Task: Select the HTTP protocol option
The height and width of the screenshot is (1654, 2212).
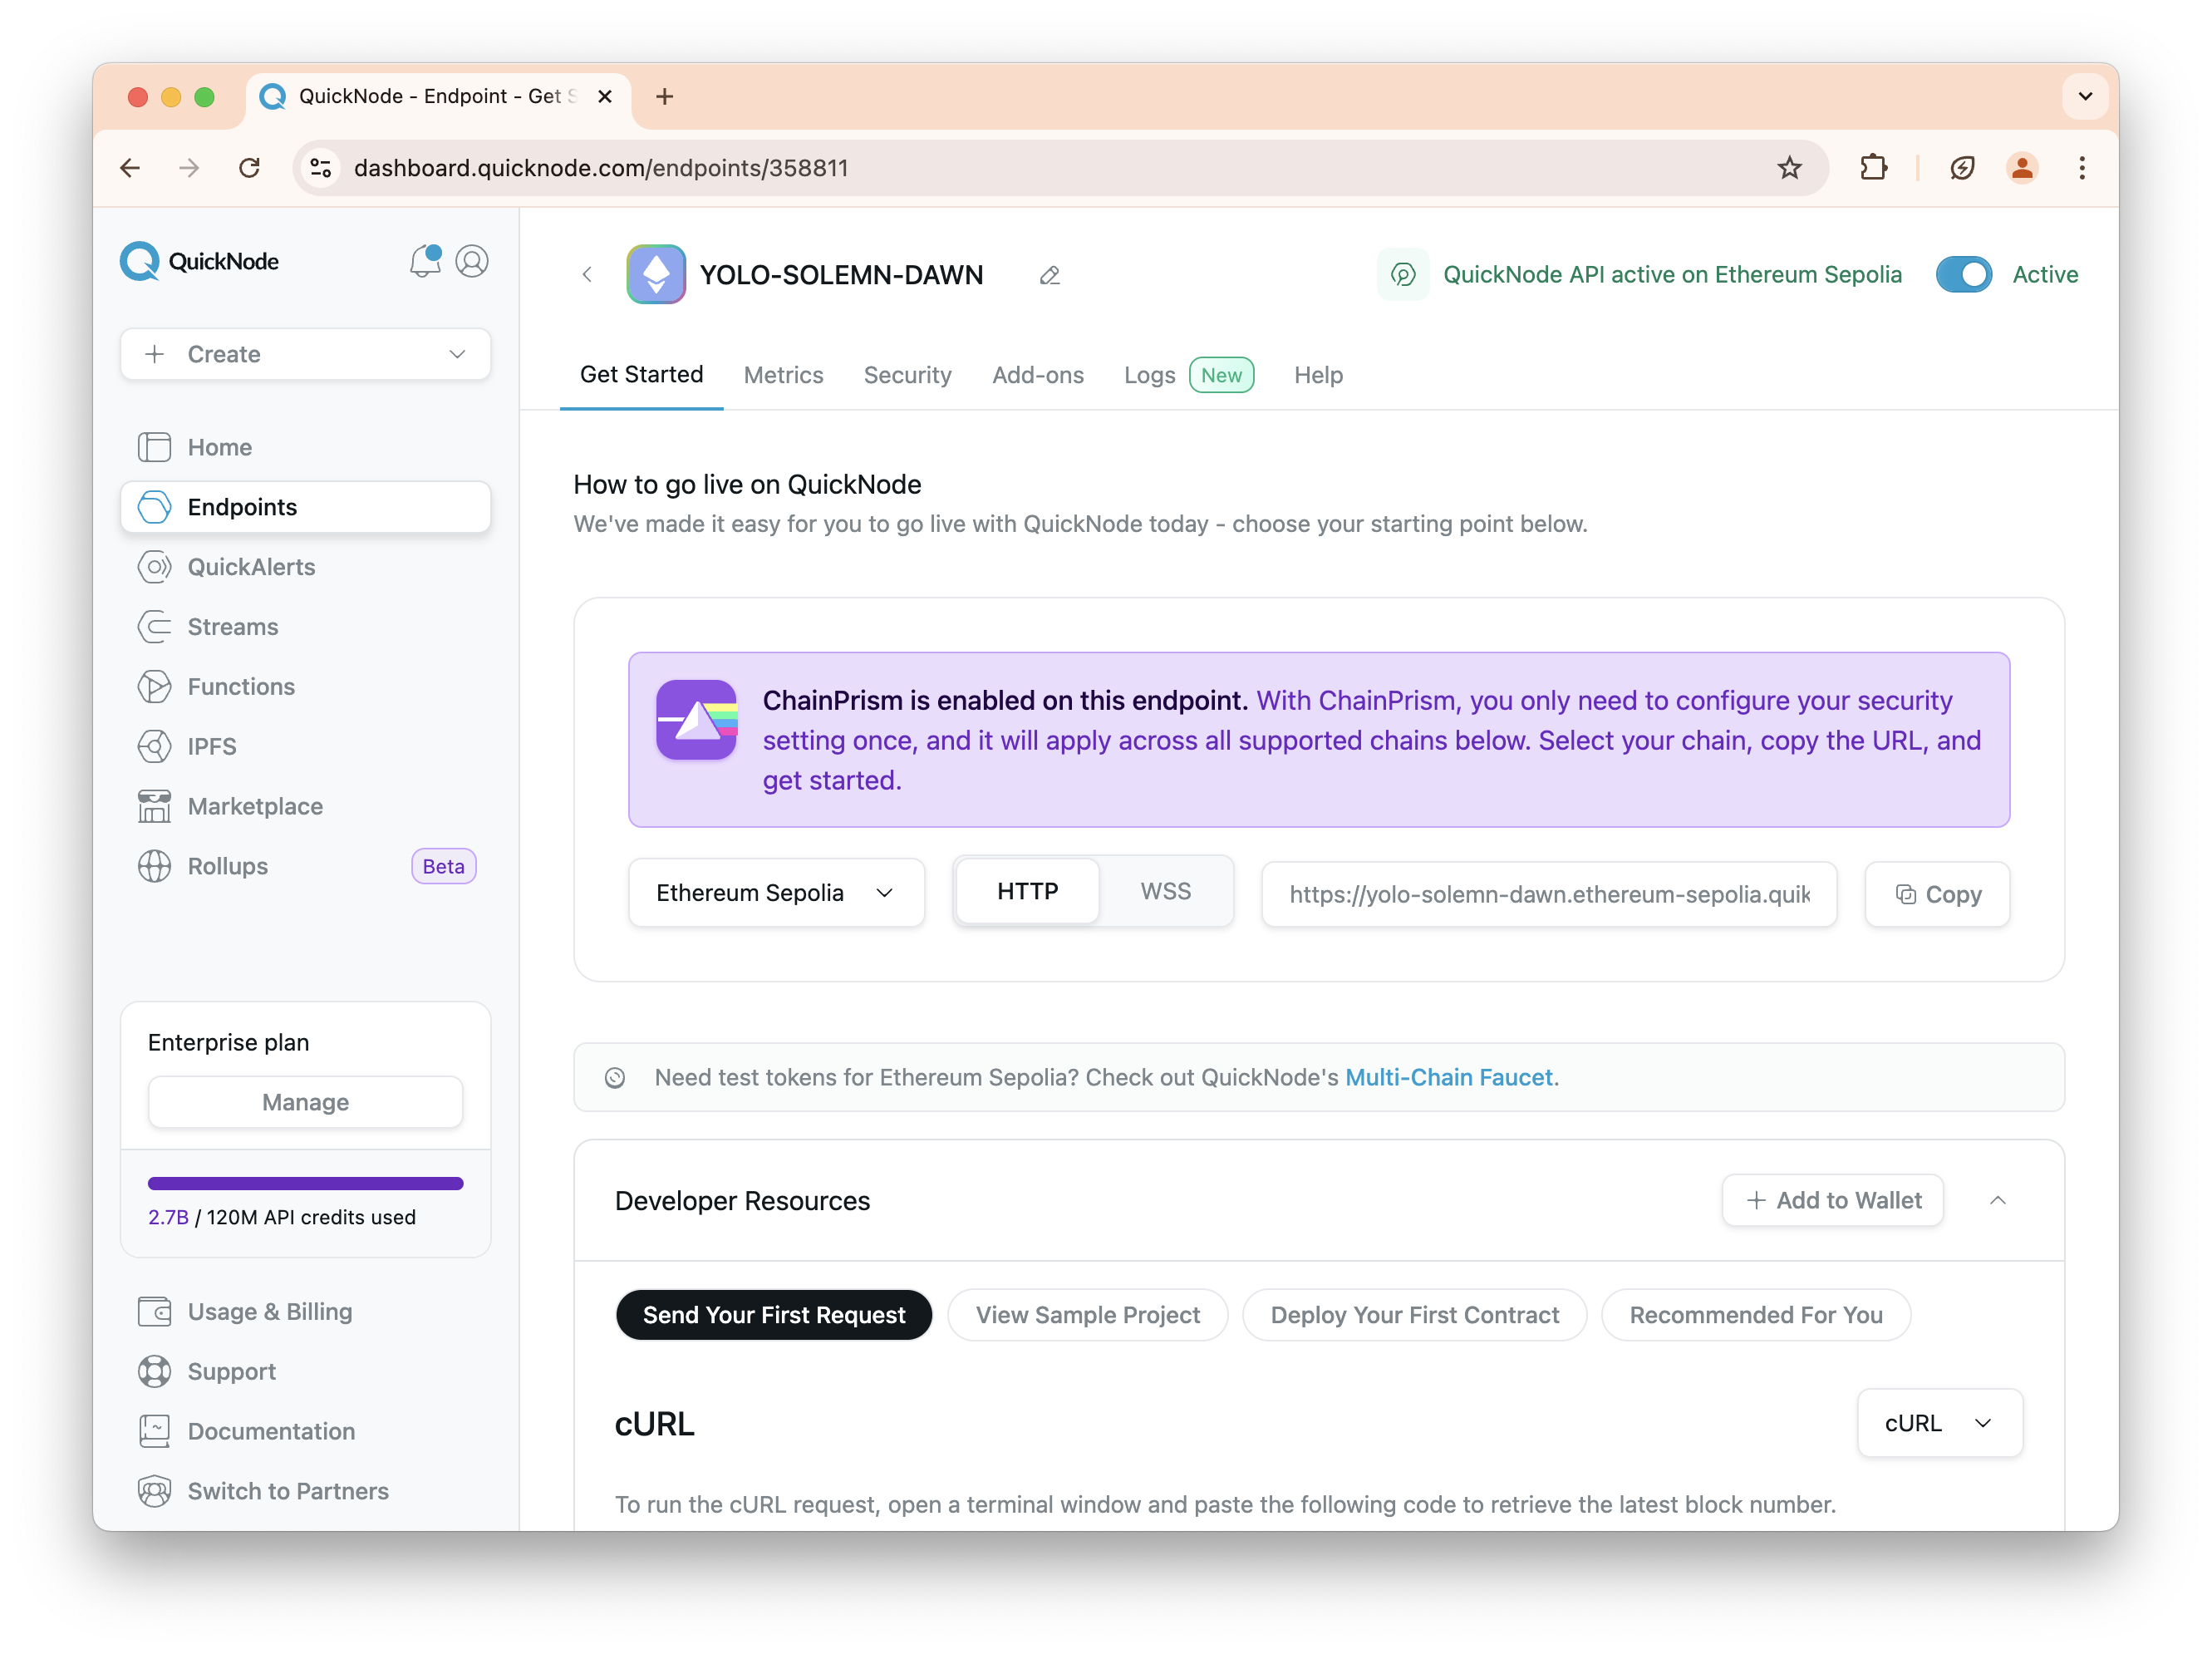Action: [1027, 891]
